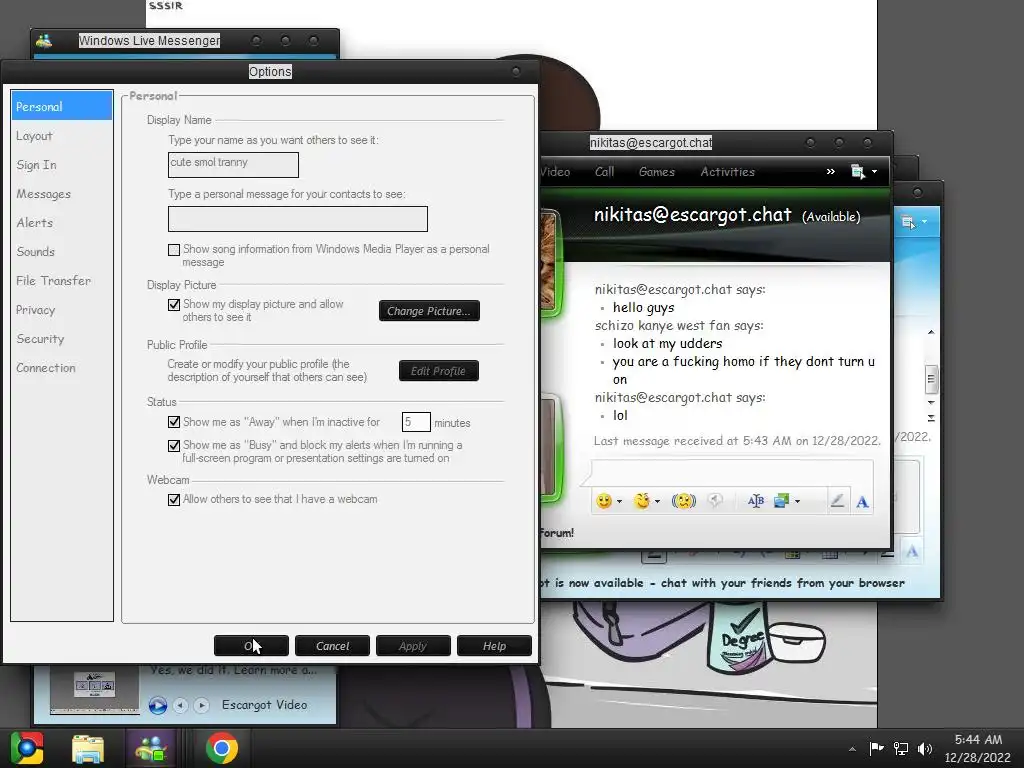Click scrollbar thumb in background chat window
1024x768 pixels.
click(x=931, y=379)
